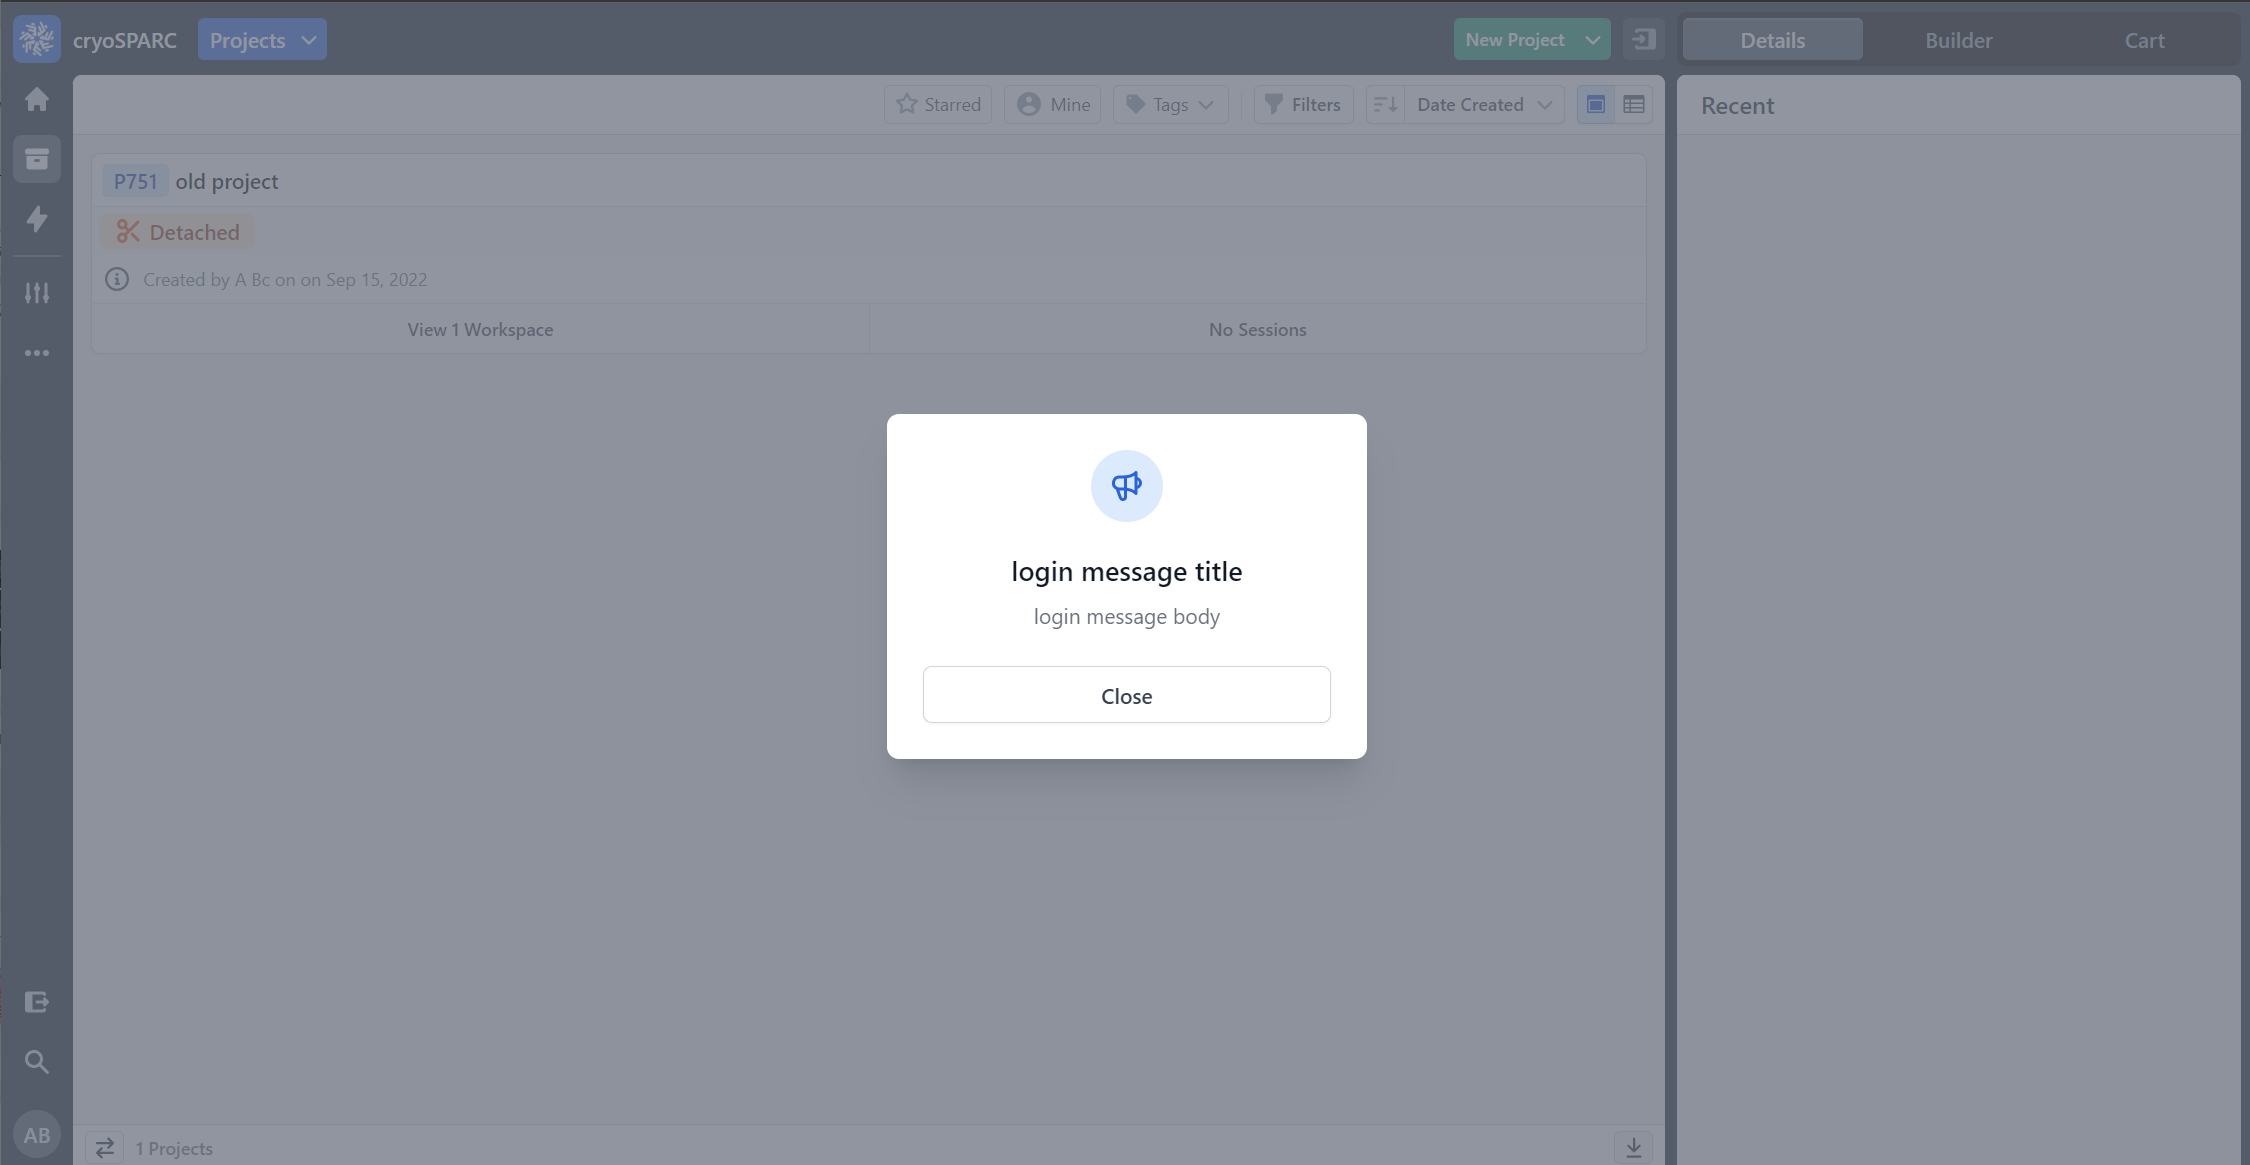The height and width of the screenshot is (1165, 2250).
Task: Close the login message dialog
Action: [1126, 695]
